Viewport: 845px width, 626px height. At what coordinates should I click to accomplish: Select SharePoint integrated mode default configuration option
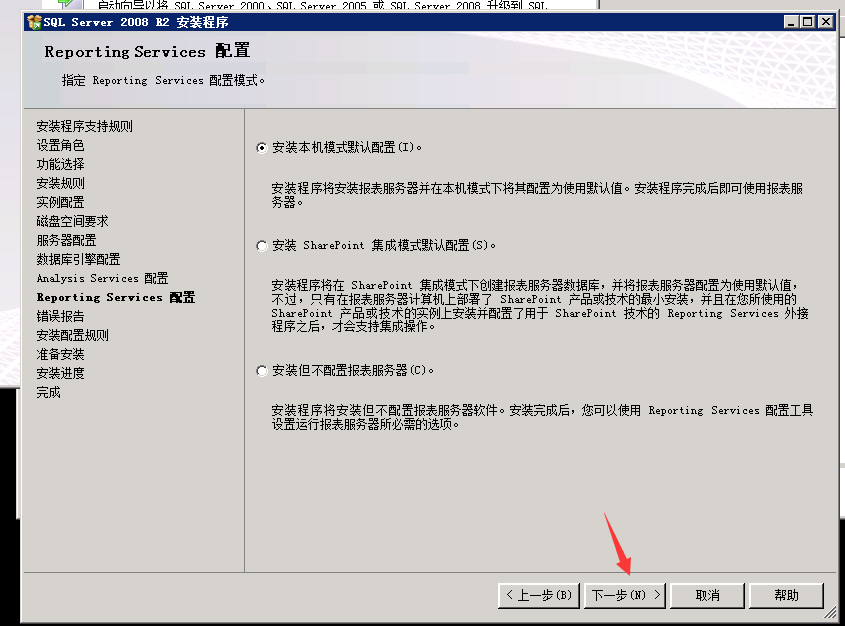coord(262,246)
